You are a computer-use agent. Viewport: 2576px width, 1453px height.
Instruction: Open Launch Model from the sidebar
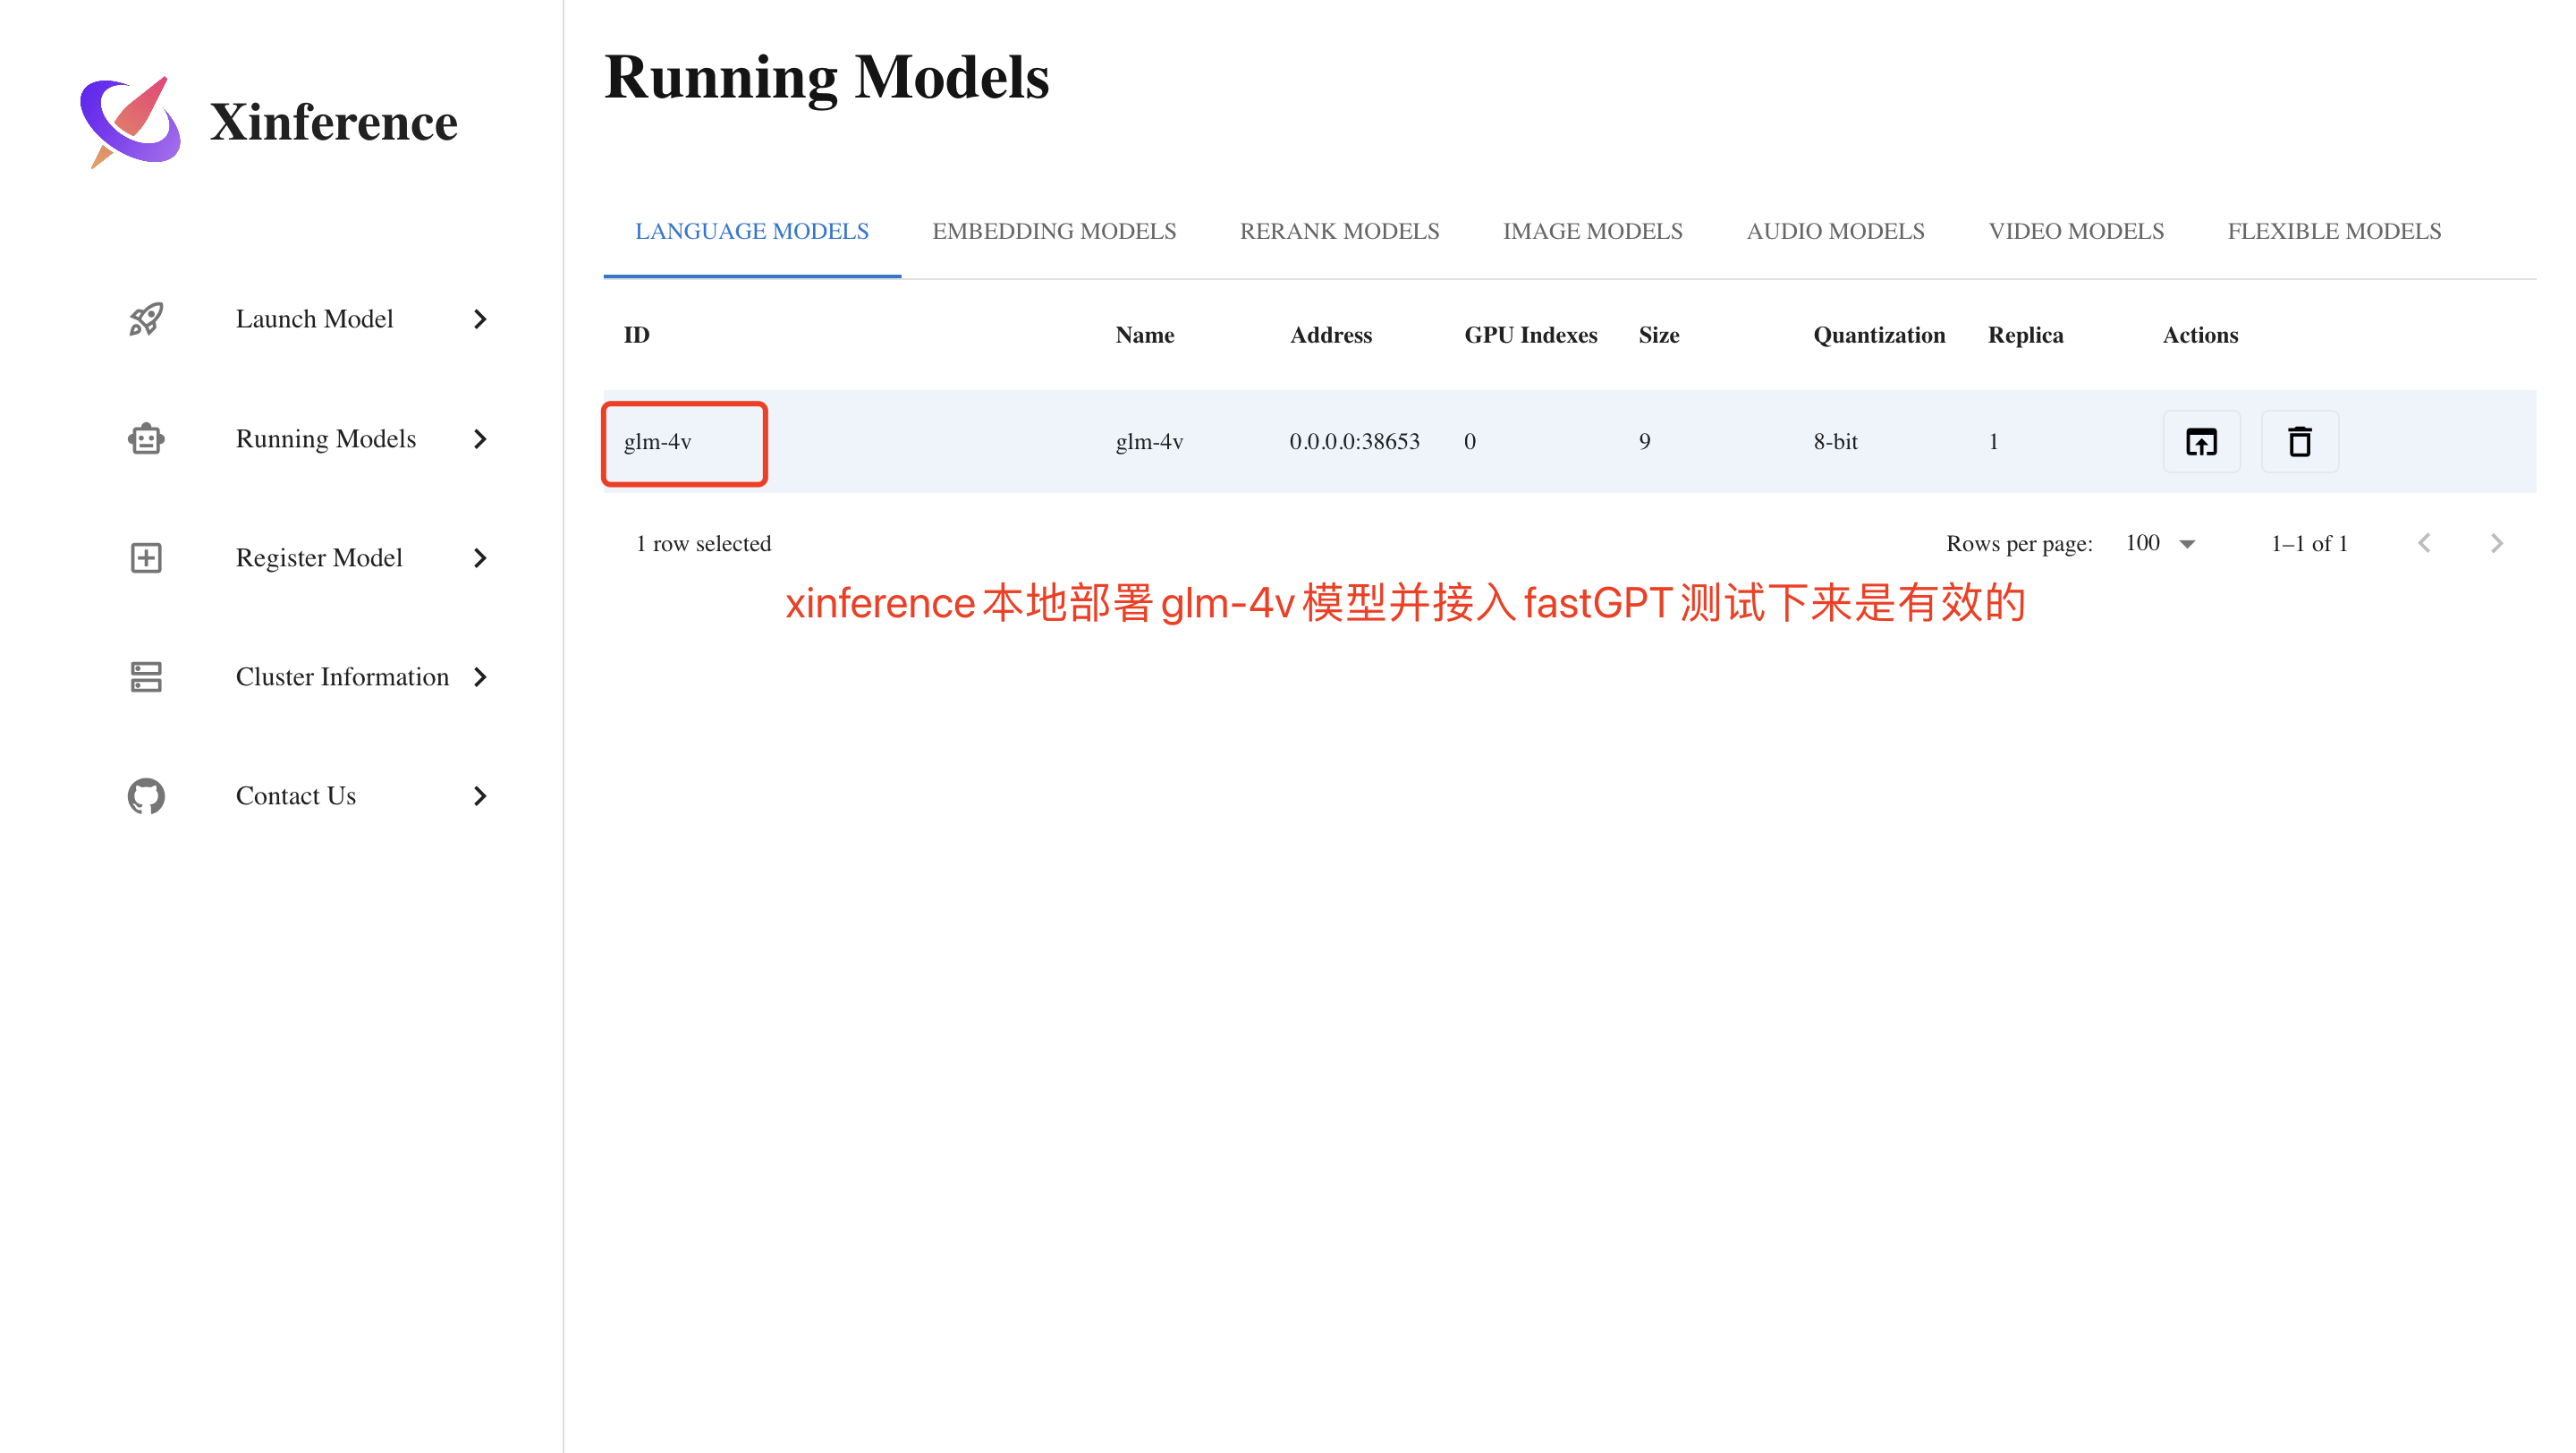314,319
